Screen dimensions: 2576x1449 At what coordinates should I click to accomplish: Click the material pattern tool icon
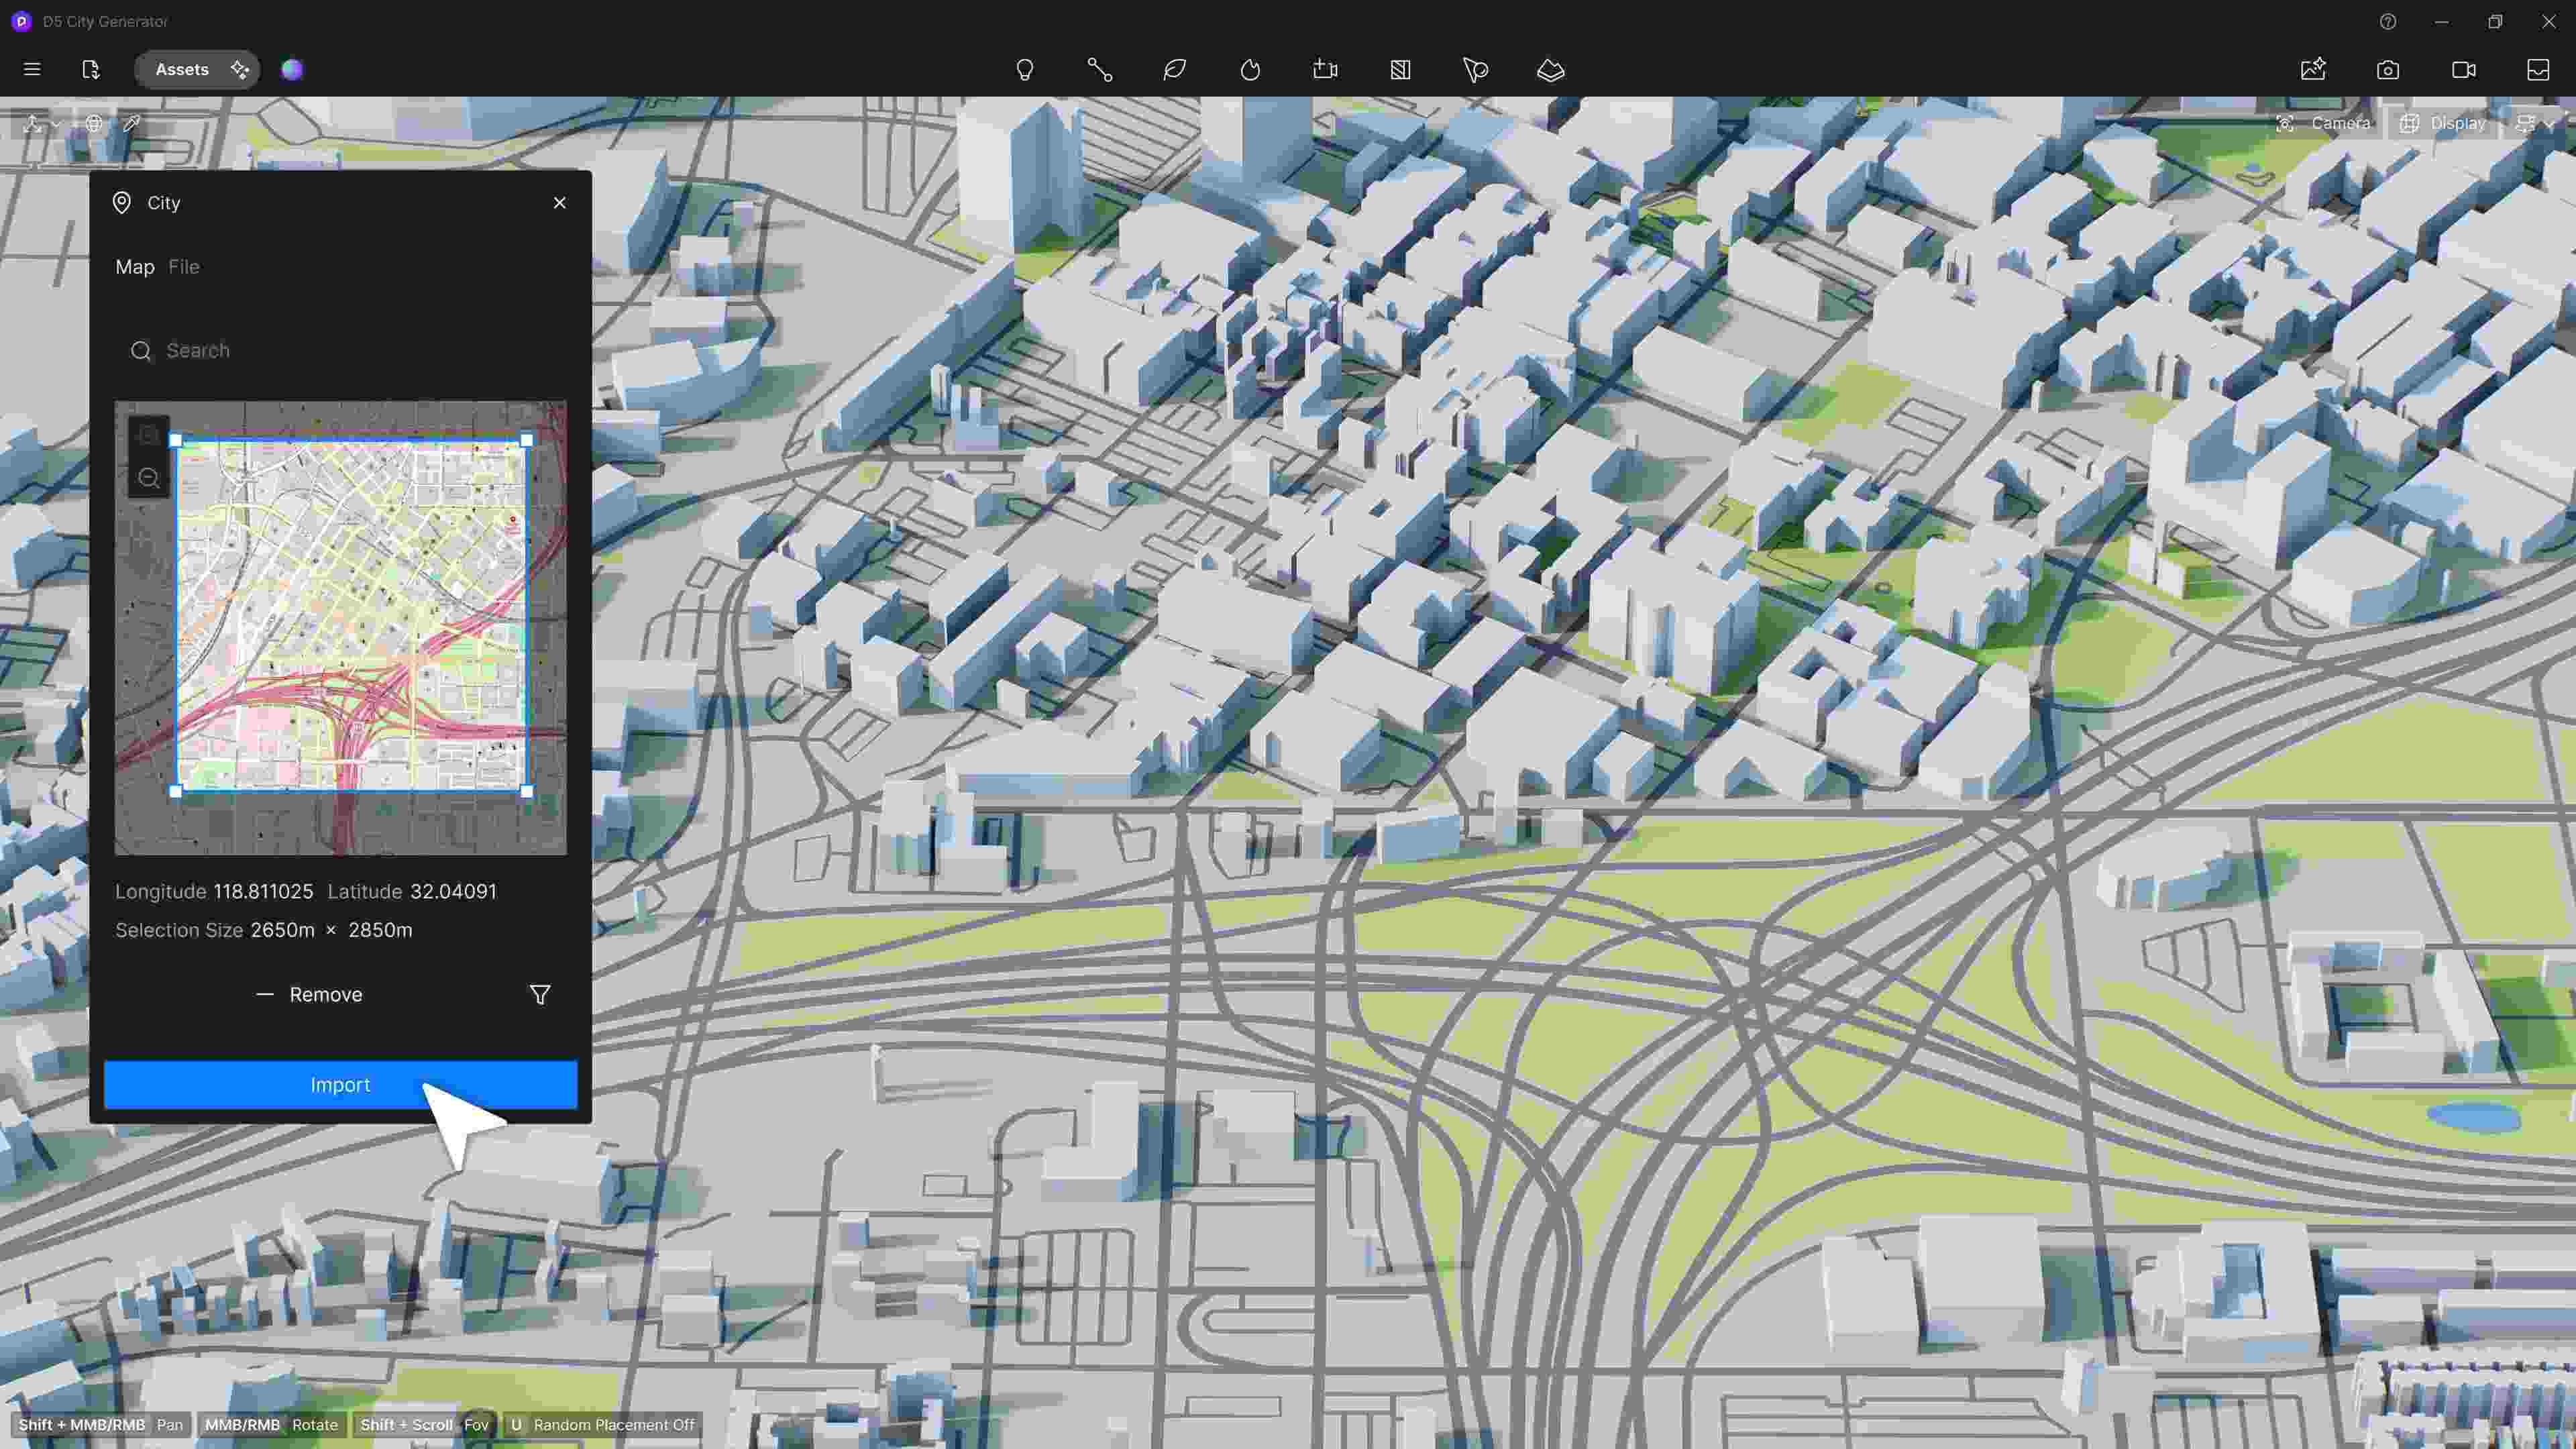(1400, 69)
